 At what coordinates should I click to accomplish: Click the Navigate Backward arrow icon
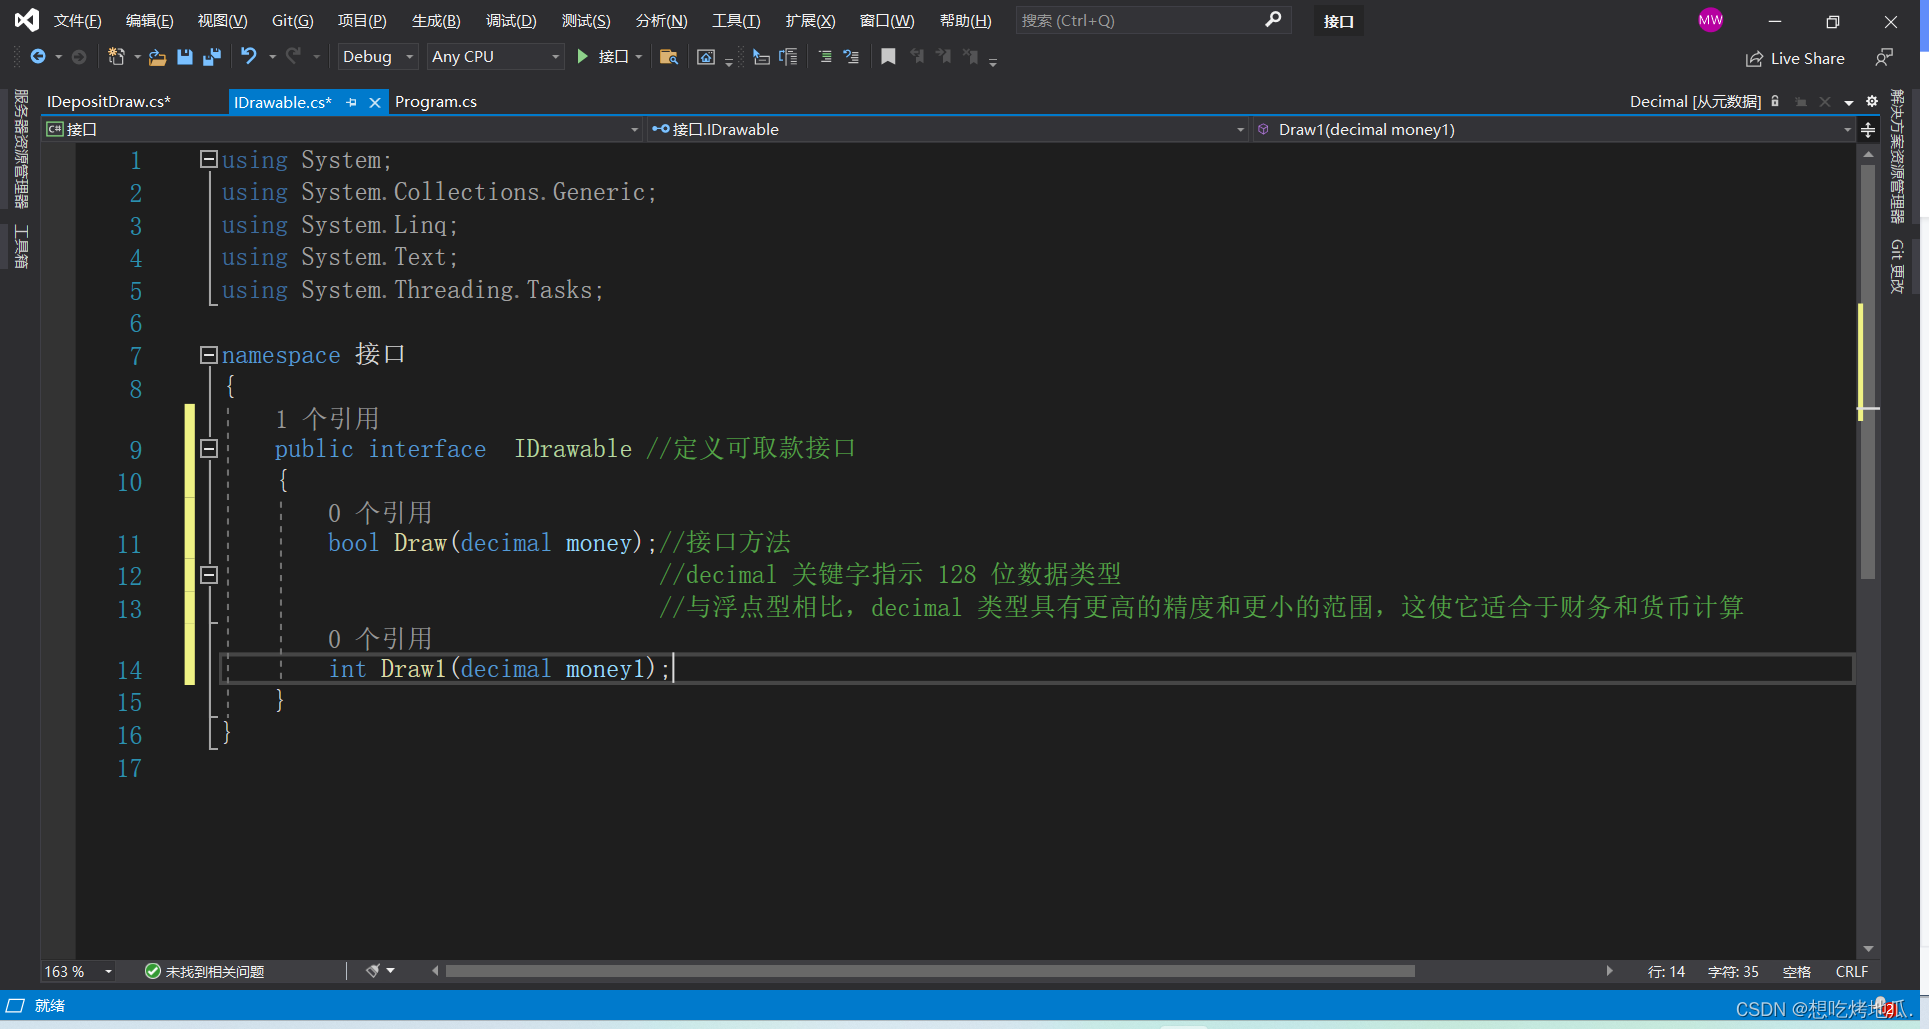37,57
